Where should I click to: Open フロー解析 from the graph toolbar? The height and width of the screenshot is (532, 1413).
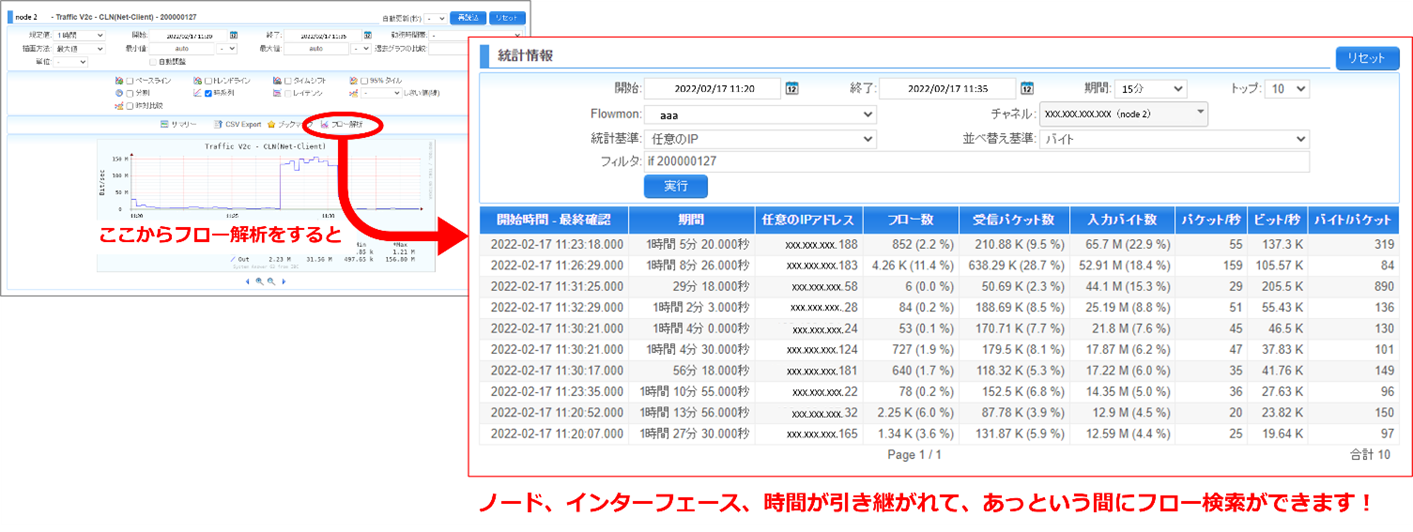click(x=341, y=124)
